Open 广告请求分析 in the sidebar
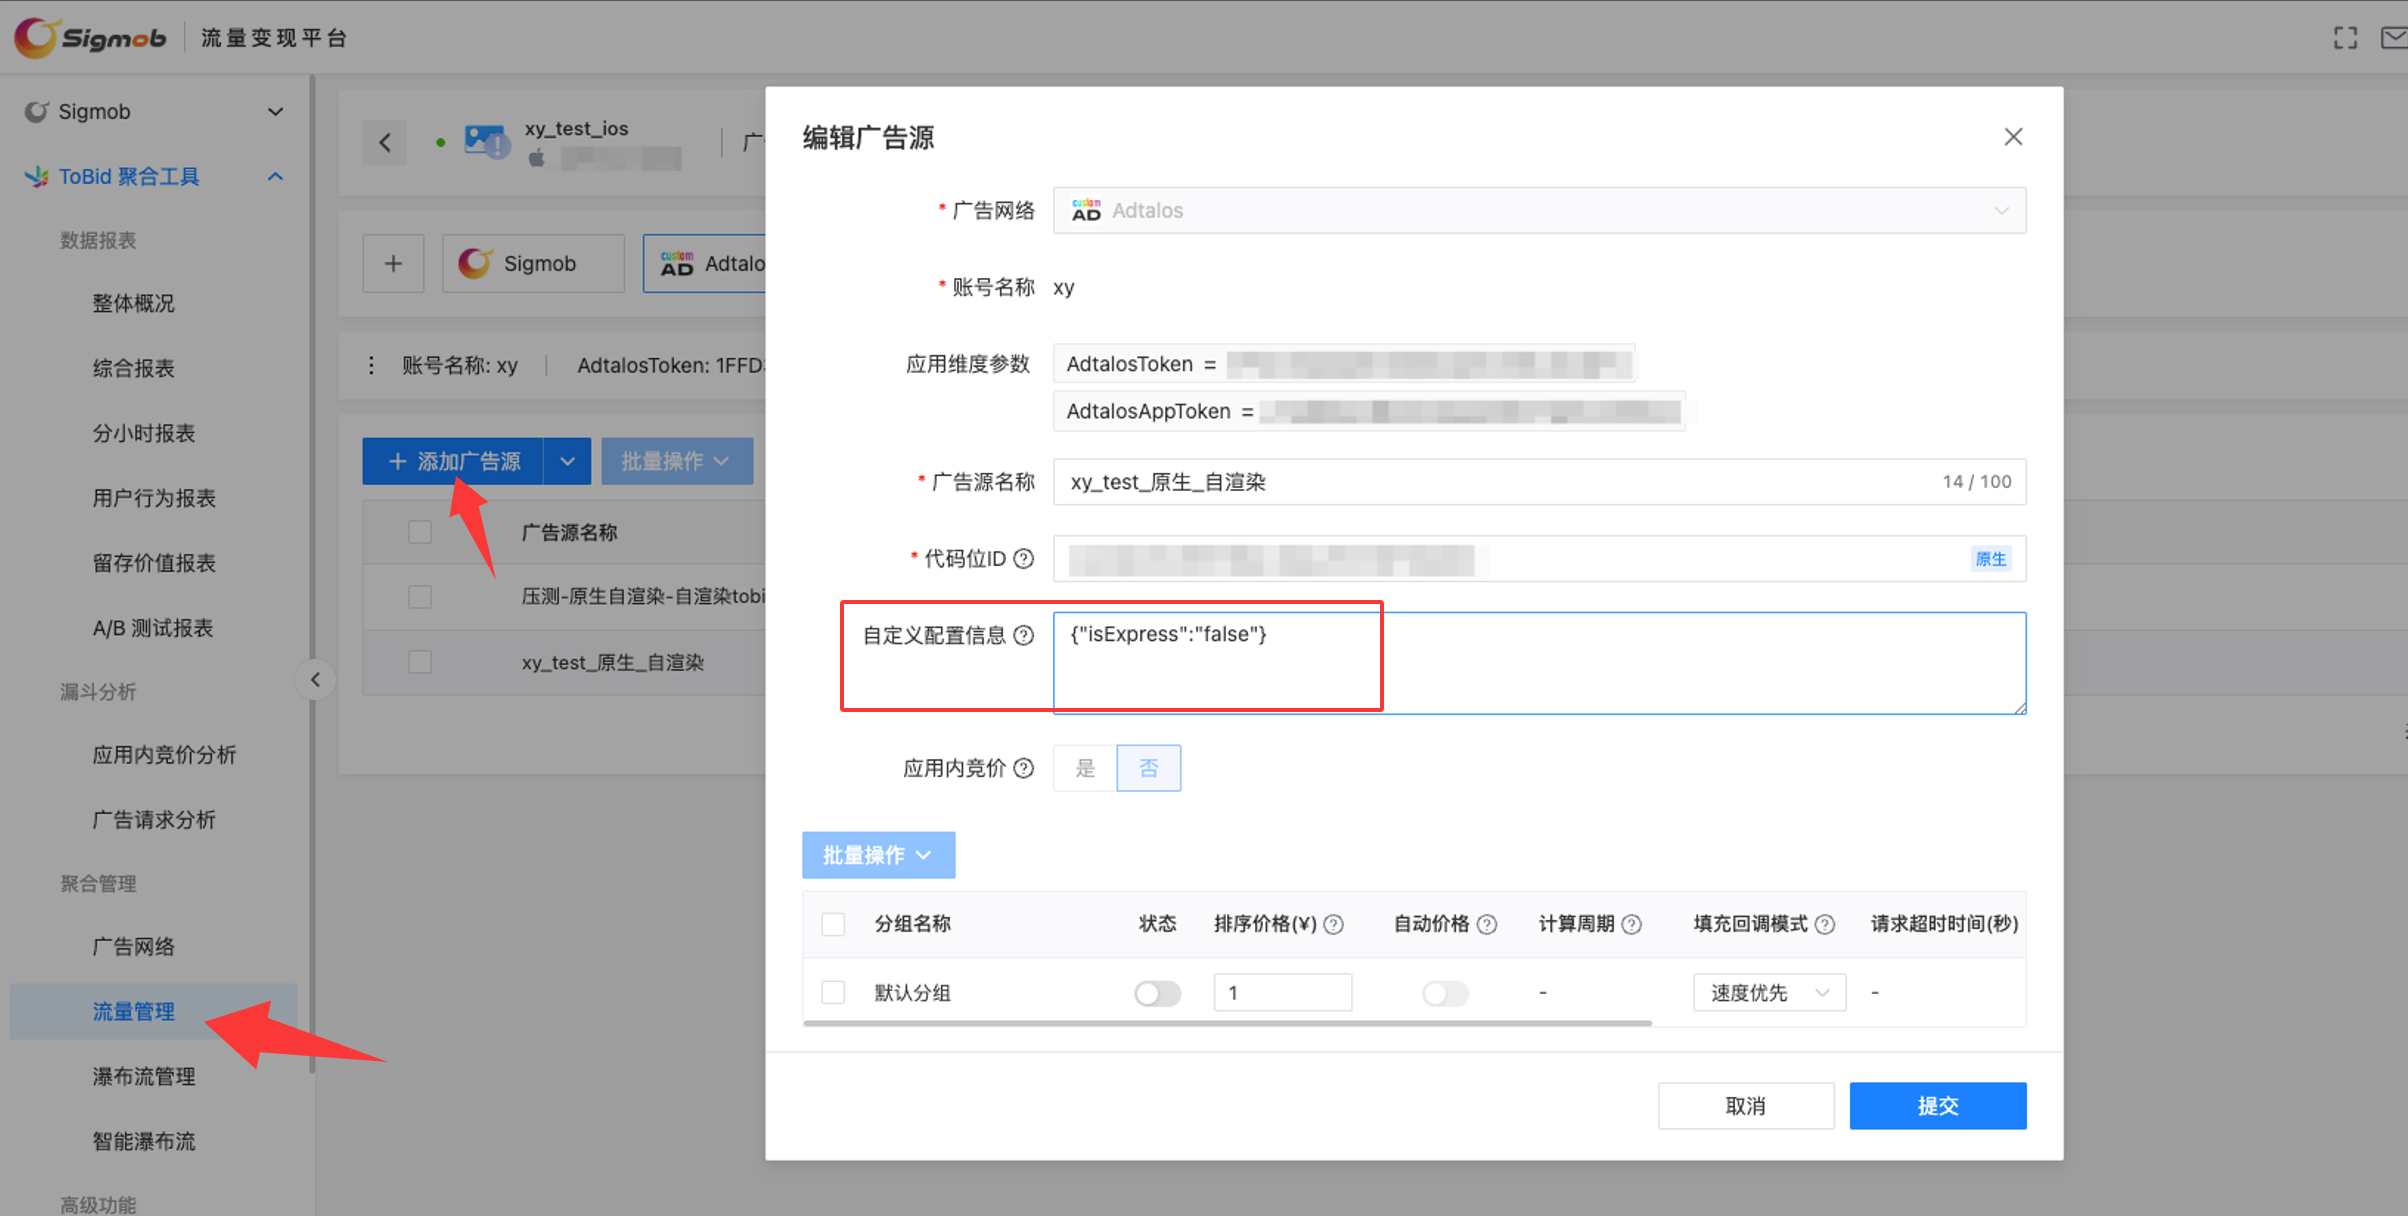Screen dimensions: 2408x1216 [154, 820]
